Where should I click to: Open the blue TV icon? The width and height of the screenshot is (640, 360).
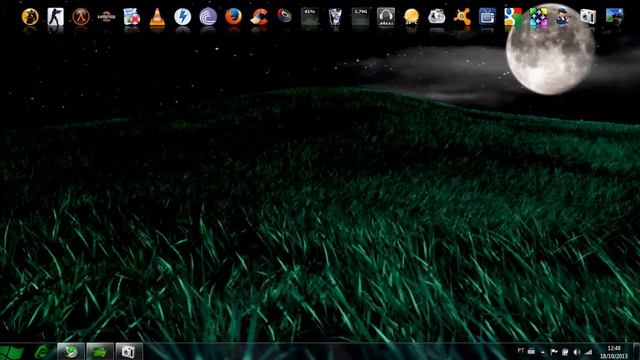[487, 17]
